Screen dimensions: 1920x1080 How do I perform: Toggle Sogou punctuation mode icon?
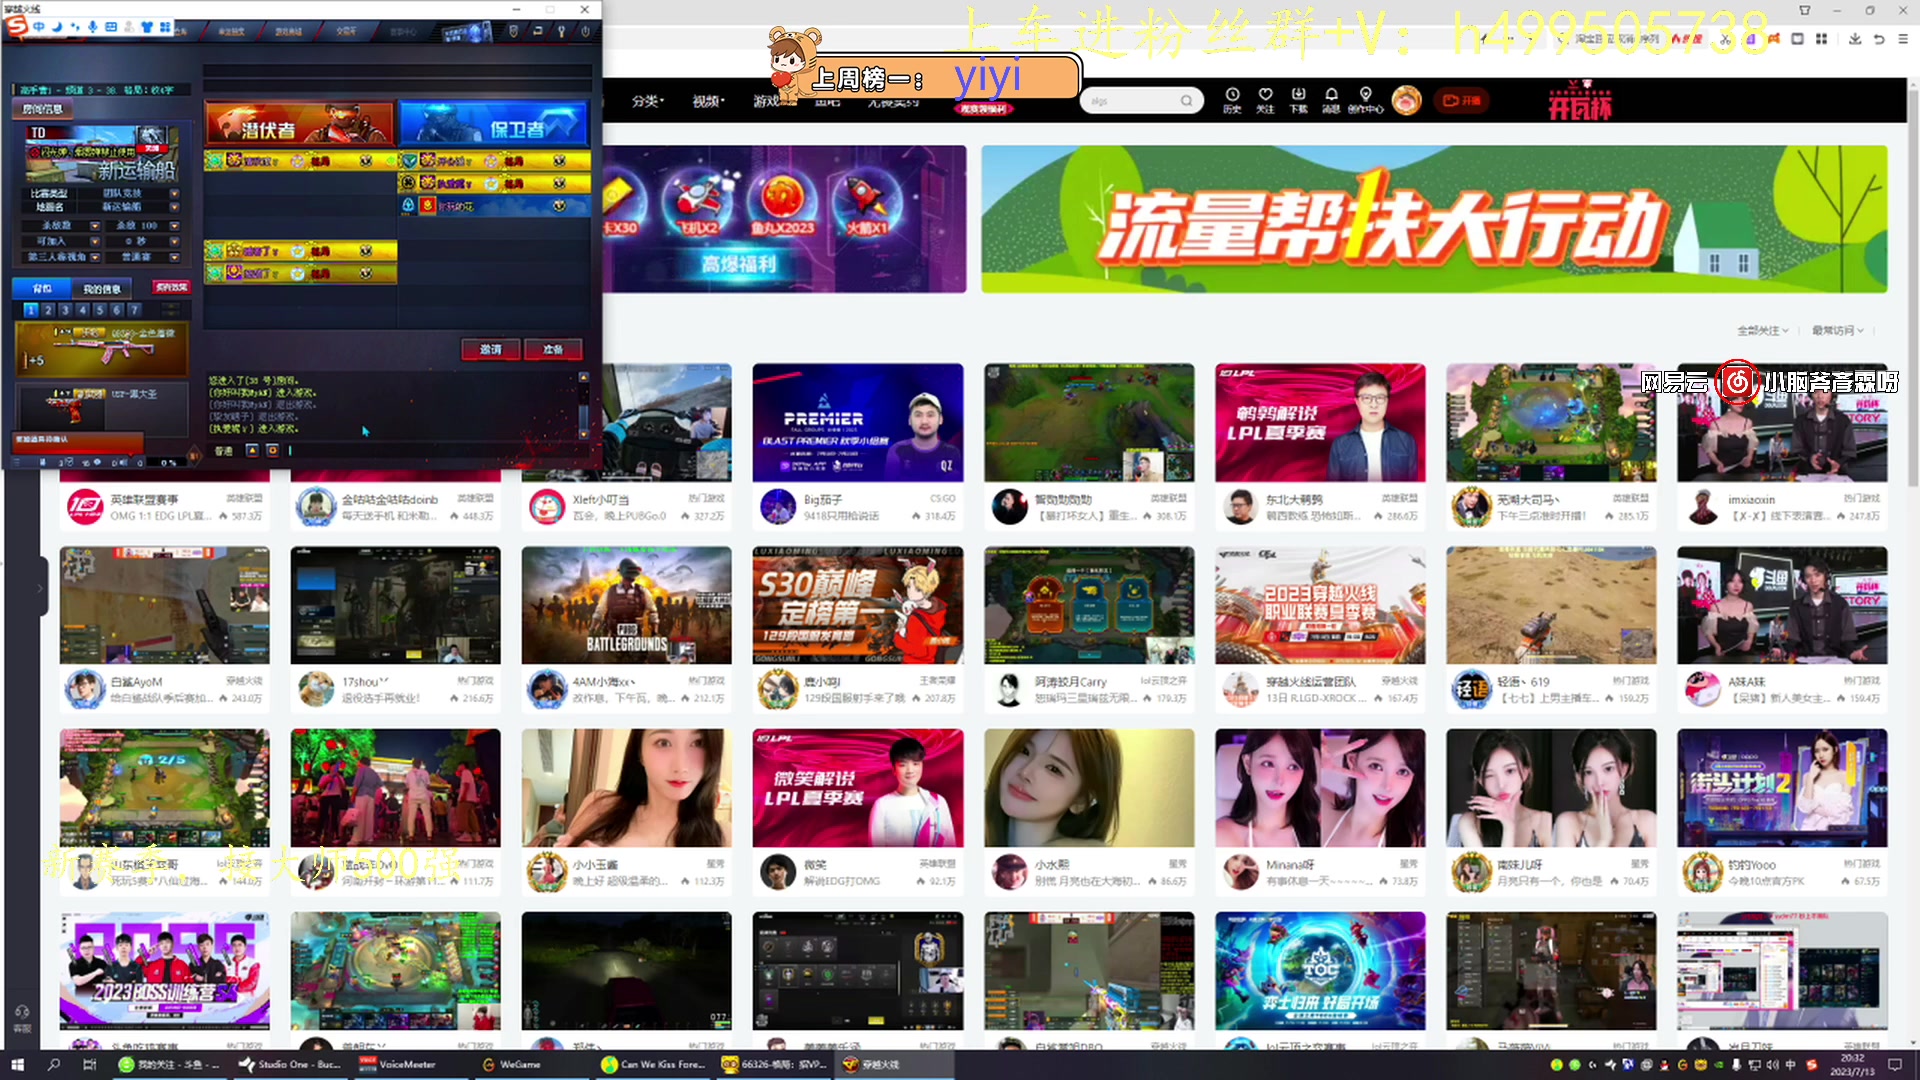click(74, 27)
